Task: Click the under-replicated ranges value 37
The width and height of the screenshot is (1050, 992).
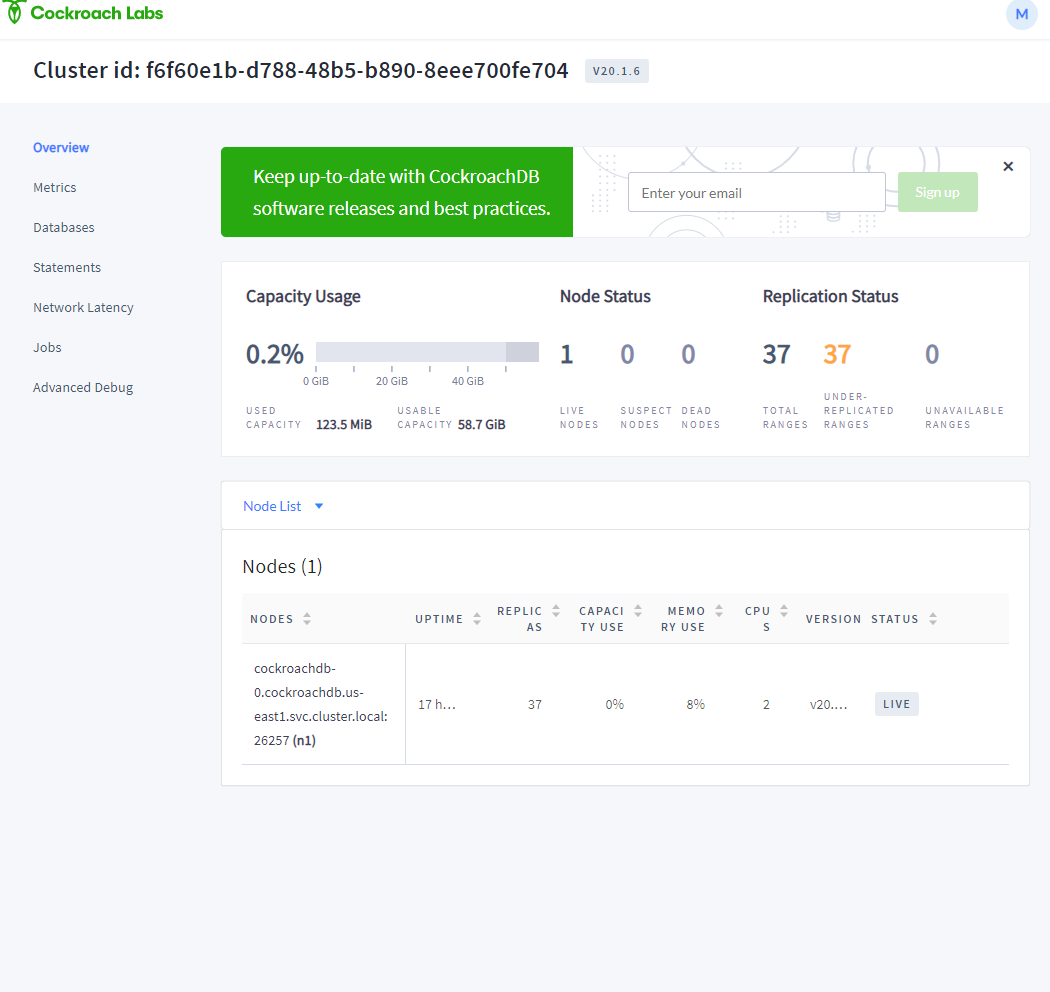Action: click(x=837, y=354)
